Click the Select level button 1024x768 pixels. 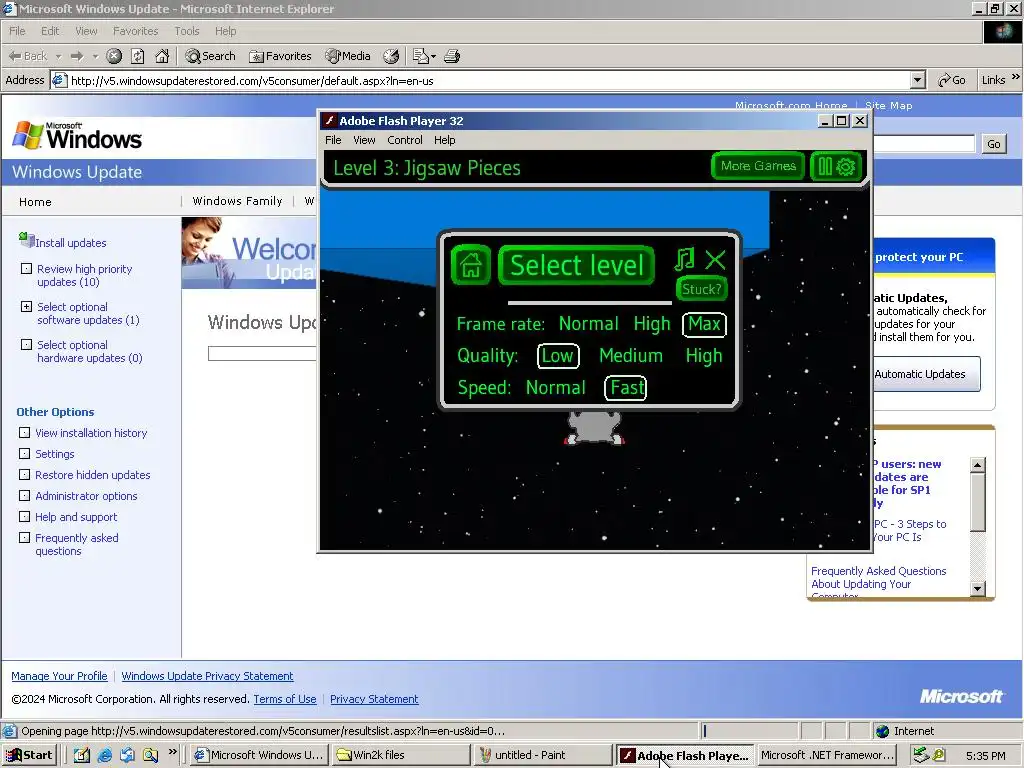[577, 265]
